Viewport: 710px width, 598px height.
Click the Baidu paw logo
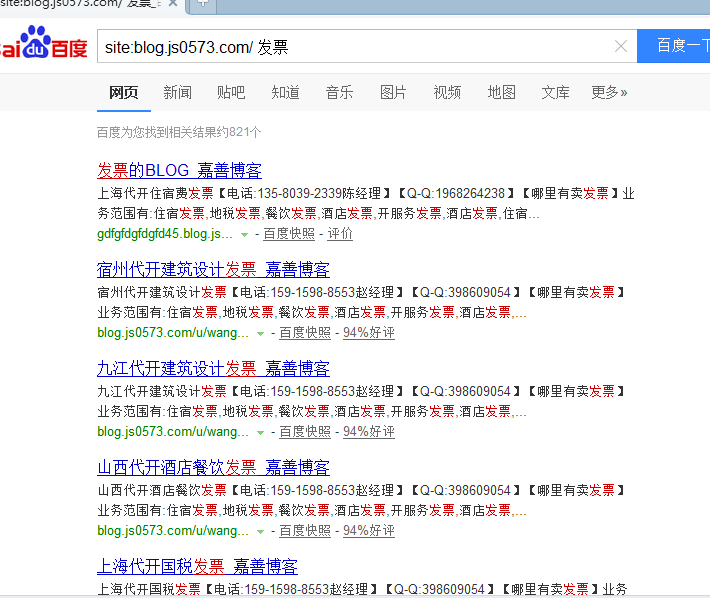(x=43, y=43)
